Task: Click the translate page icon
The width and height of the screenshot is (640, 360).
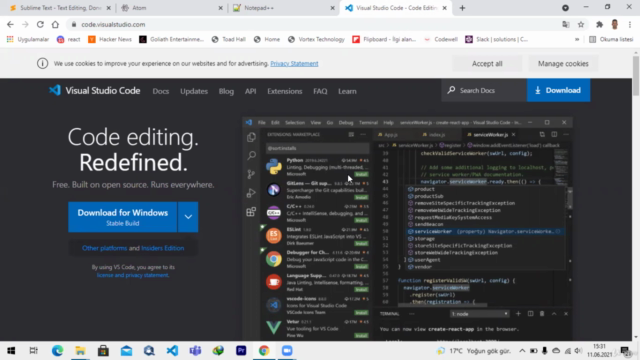Action: click(x=566, y=24)
